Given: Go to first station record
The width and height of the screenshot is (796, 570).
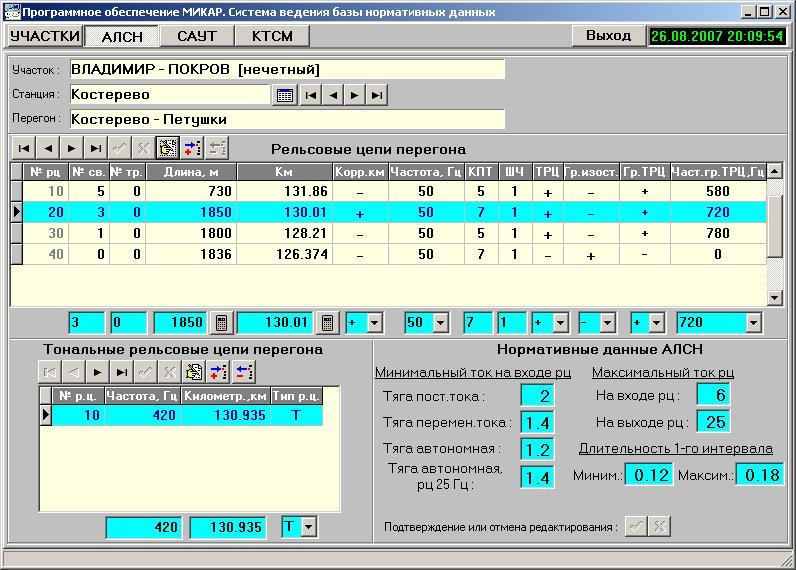Looking at the screenshot, I should coord(311,95).
